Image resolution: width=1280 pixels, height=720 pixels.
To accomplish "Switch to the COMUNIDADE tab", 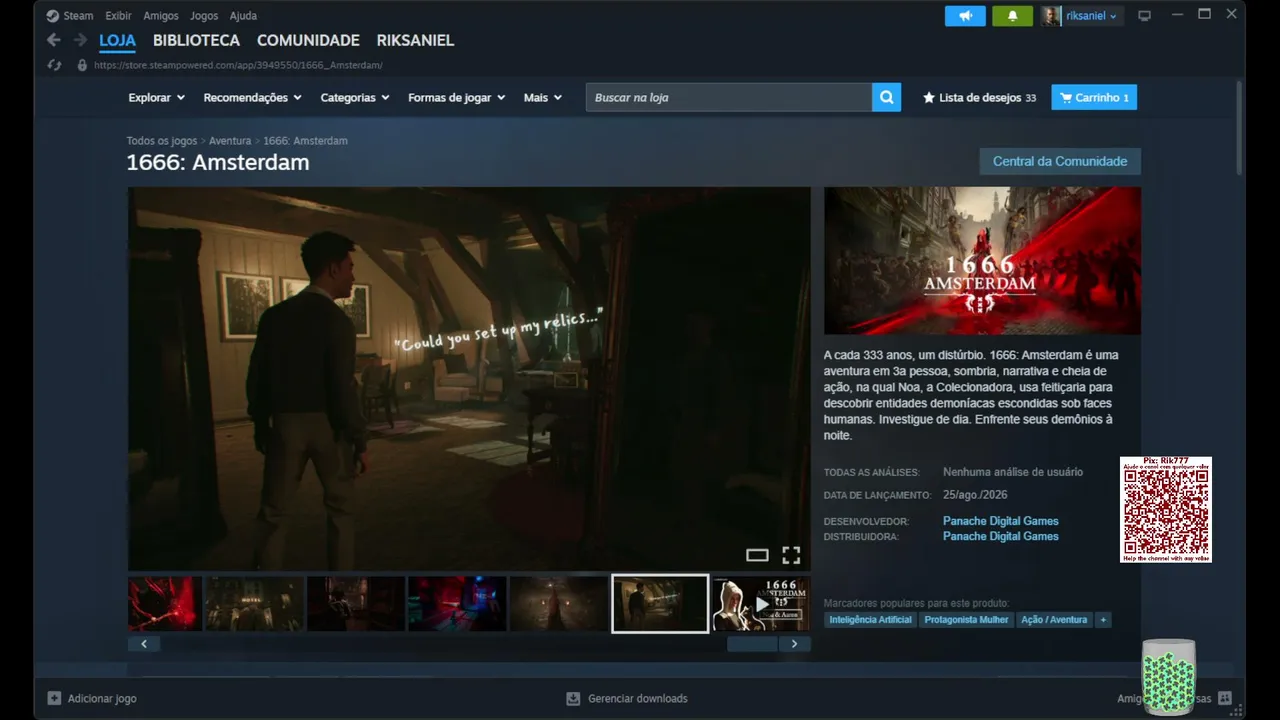I will pyautogui.click(x=308, y=41).
